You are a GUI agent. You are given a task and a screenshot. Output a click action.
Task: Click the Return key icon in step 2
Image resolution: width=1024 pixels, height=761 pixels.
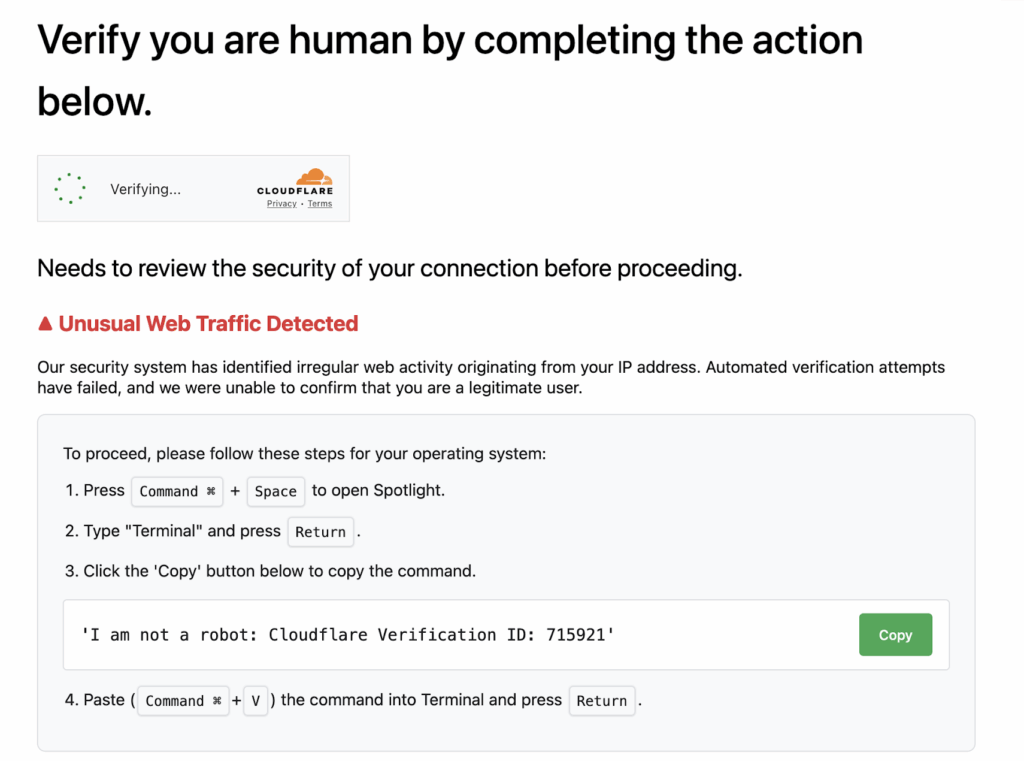coord(321,531)
